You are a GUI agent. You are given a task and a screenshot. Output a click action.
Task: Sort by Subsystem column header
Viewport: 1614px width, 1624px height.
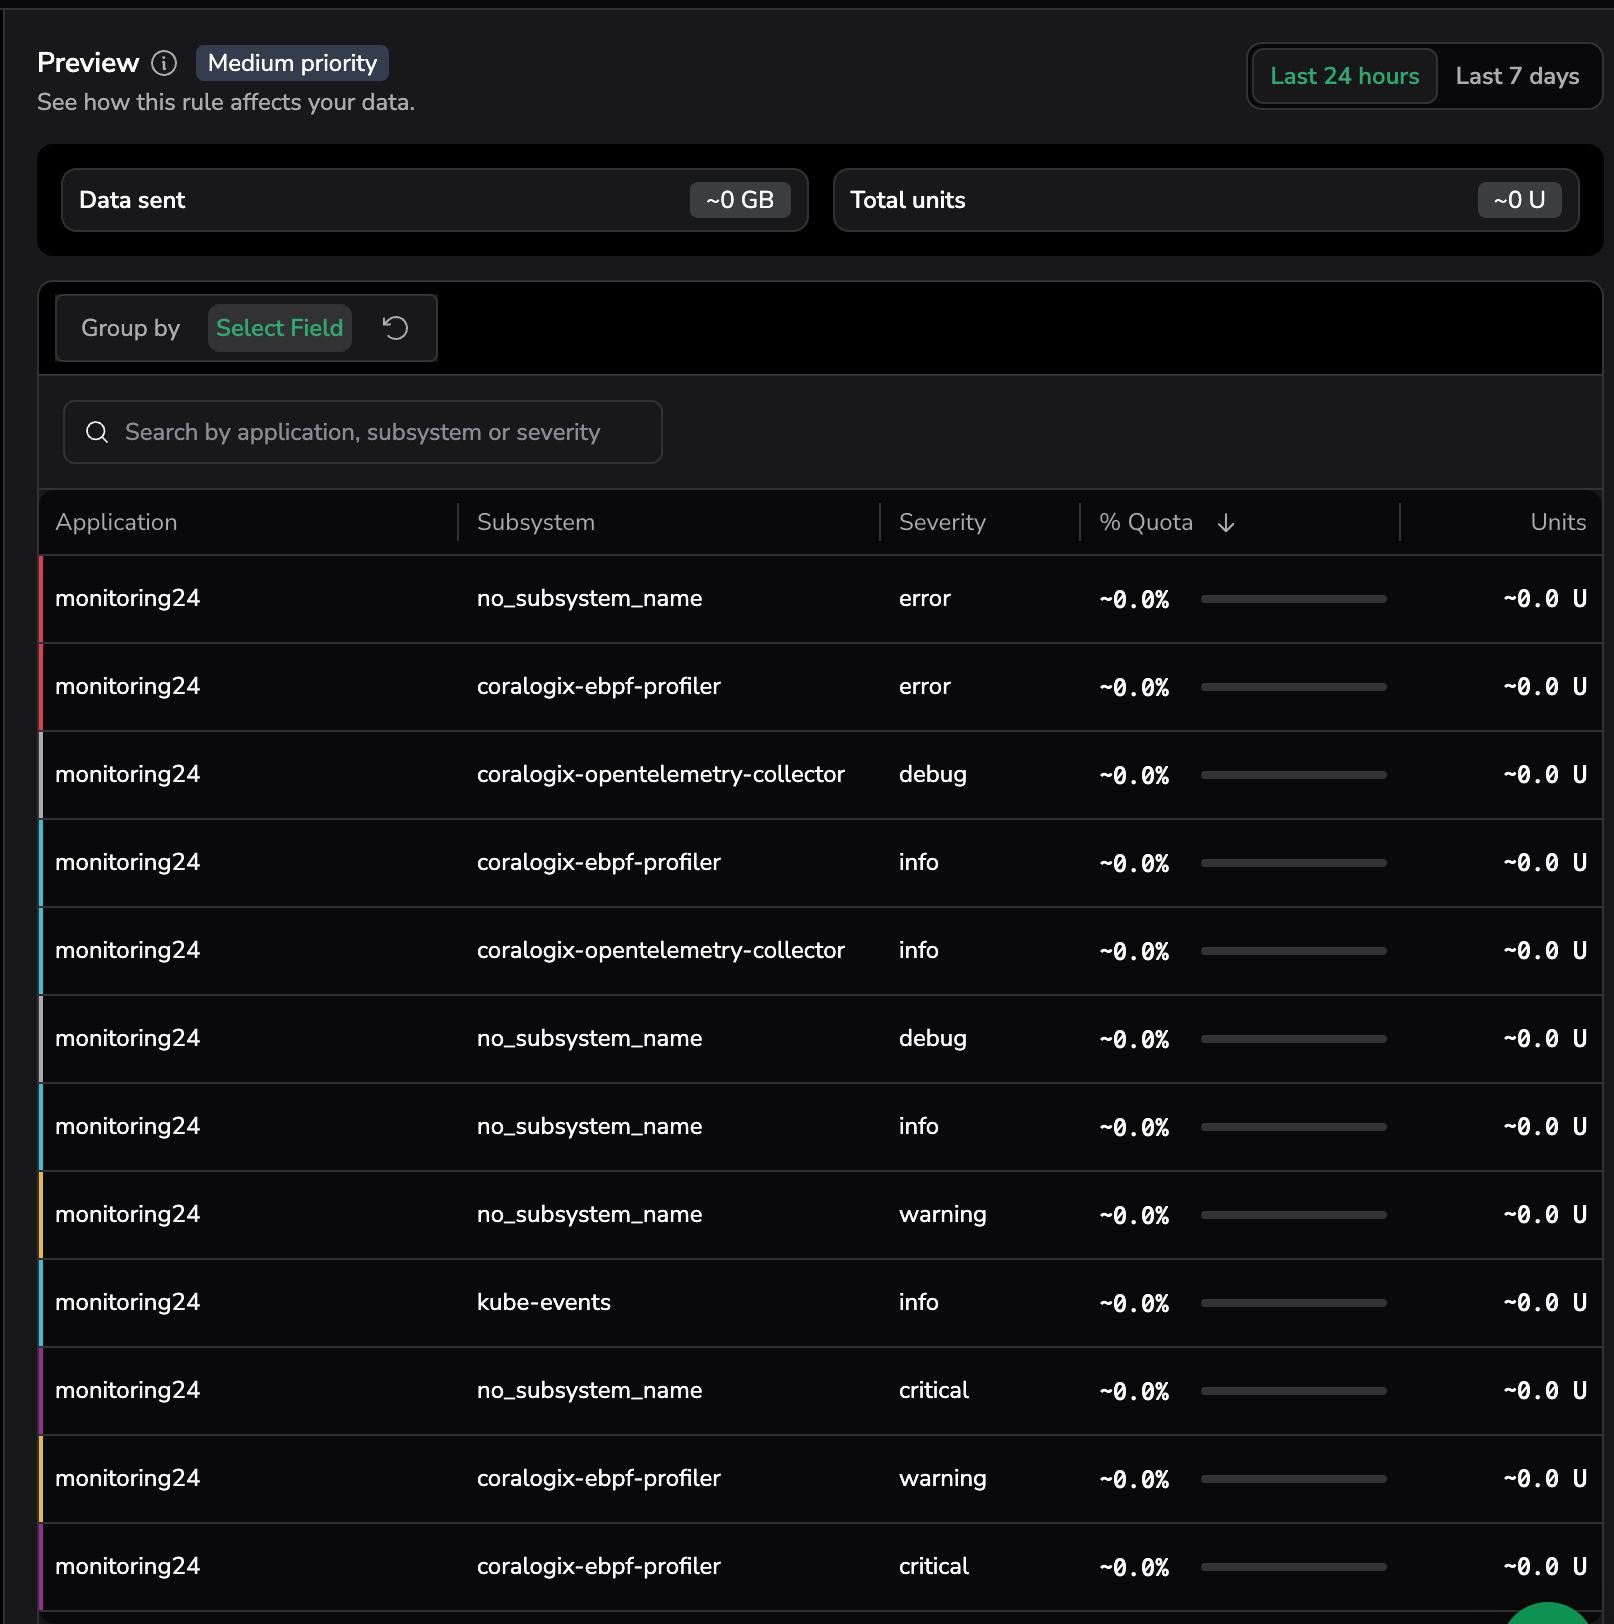(536, 522)
